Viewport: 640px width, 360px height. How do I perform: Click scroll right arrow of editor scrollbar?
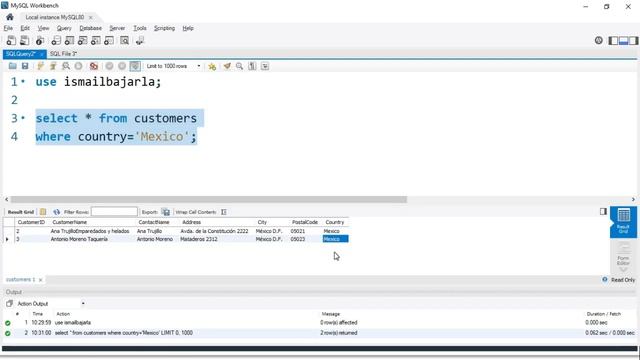pyautogui.click(x=633, y=200)
